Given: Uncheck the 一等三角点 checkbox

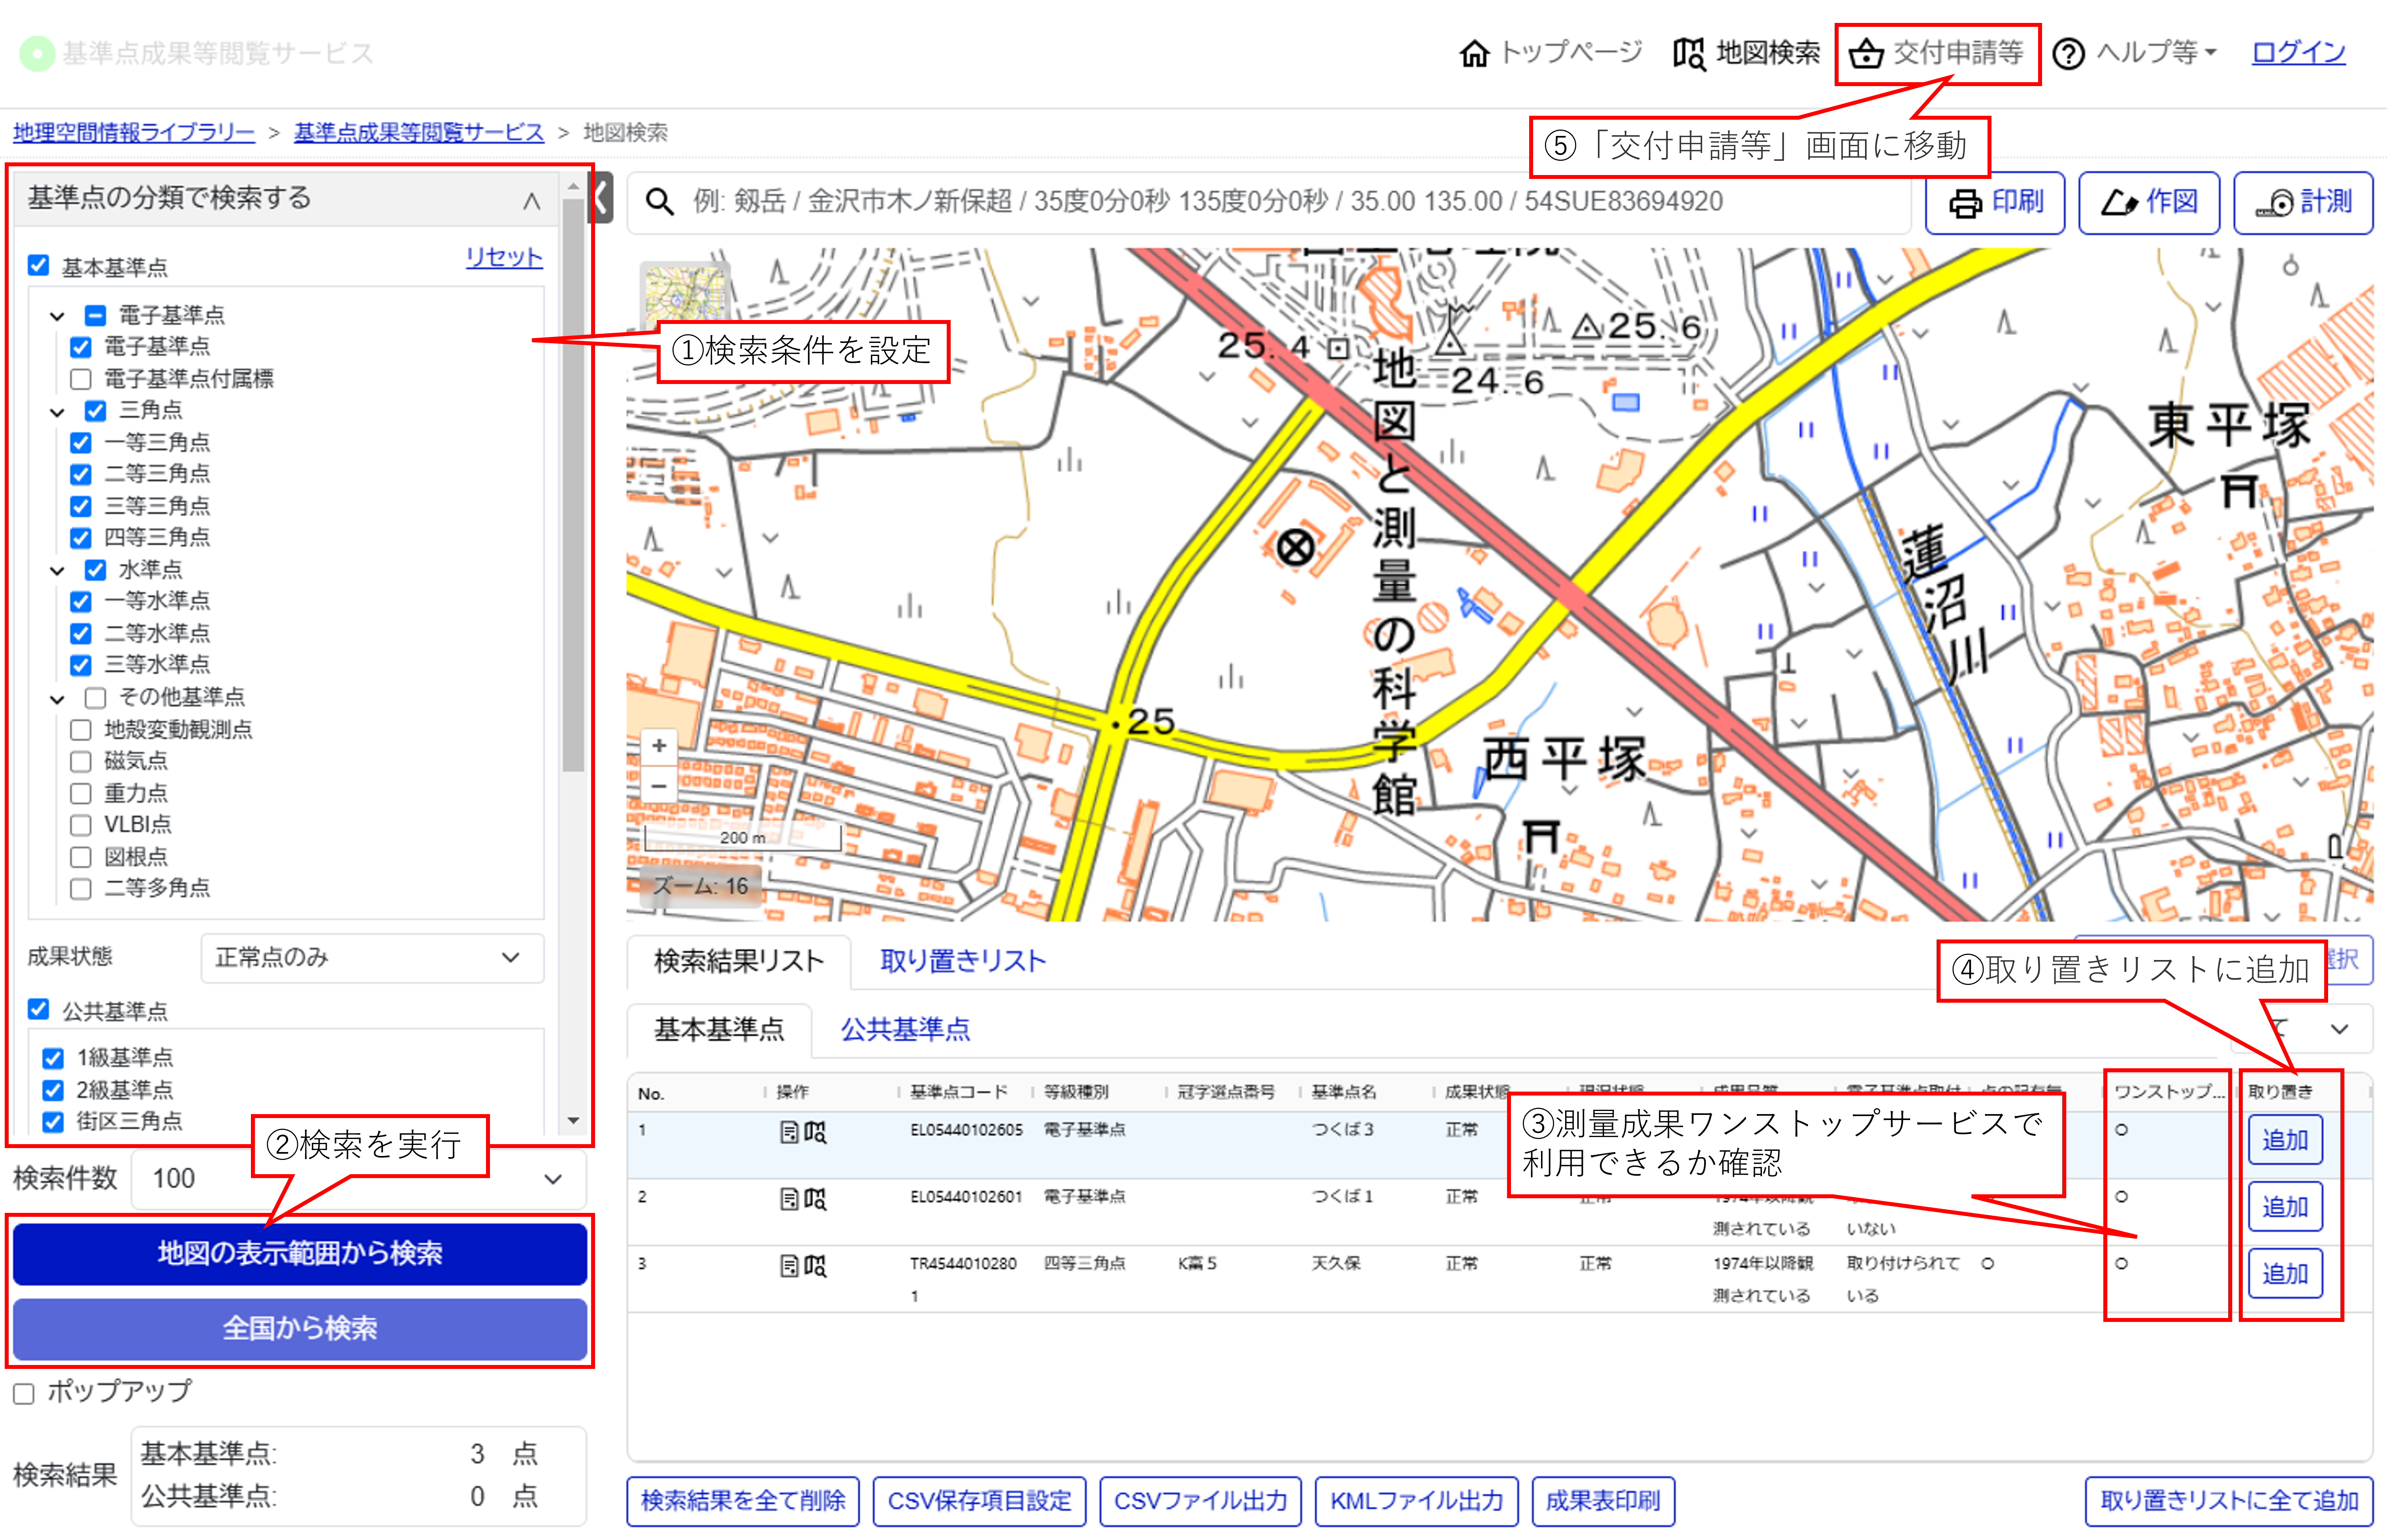Looking at the screenshot, I should click(x=81, y=442).
